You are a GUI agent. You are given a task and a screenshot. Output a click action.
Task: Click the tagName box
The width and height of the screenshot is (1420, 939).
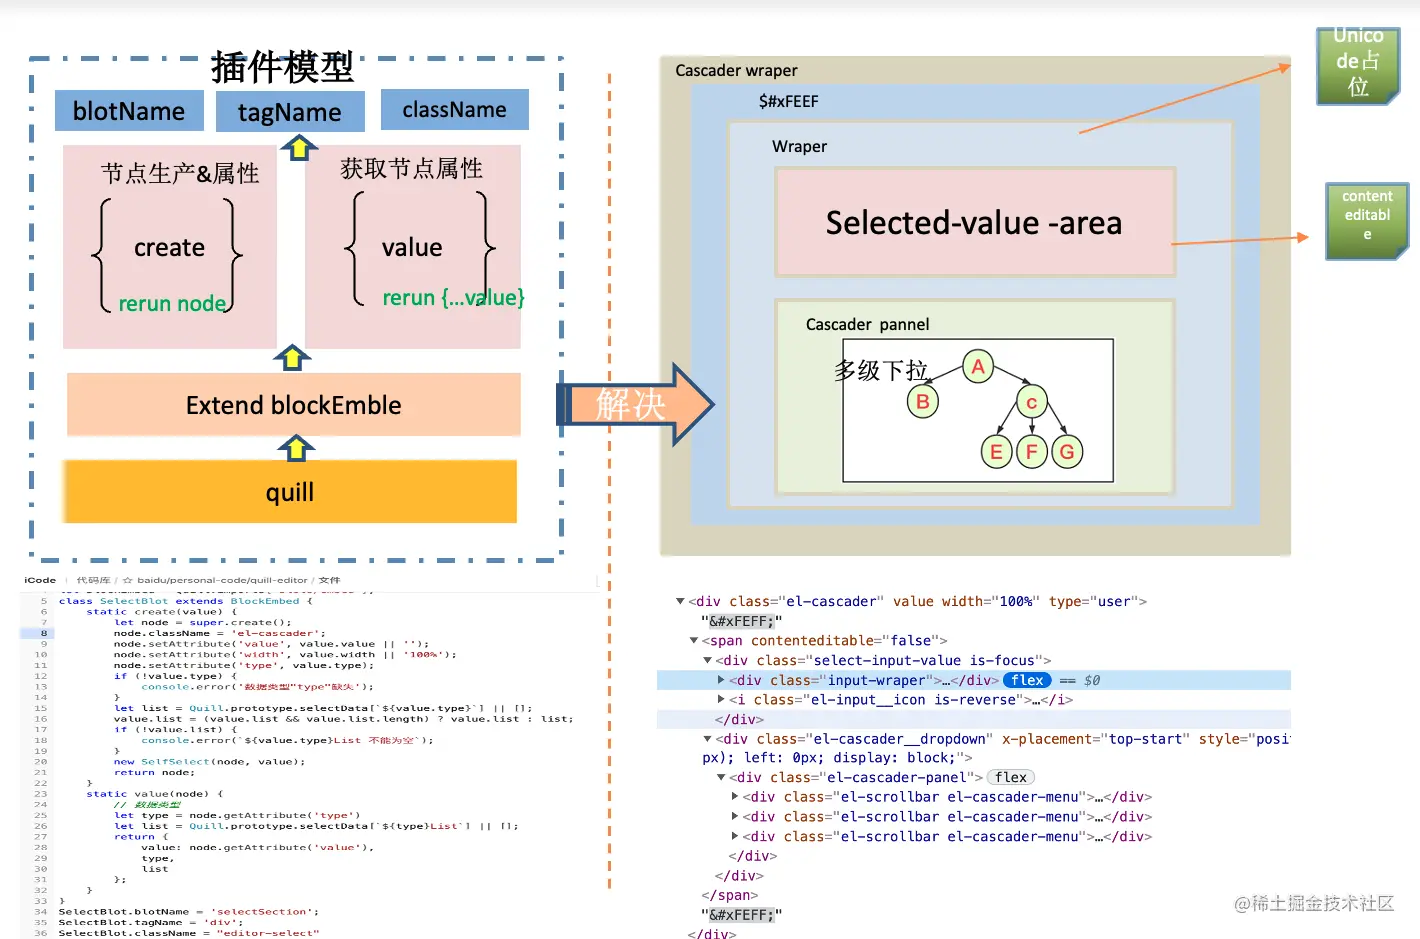coord(290,111)
